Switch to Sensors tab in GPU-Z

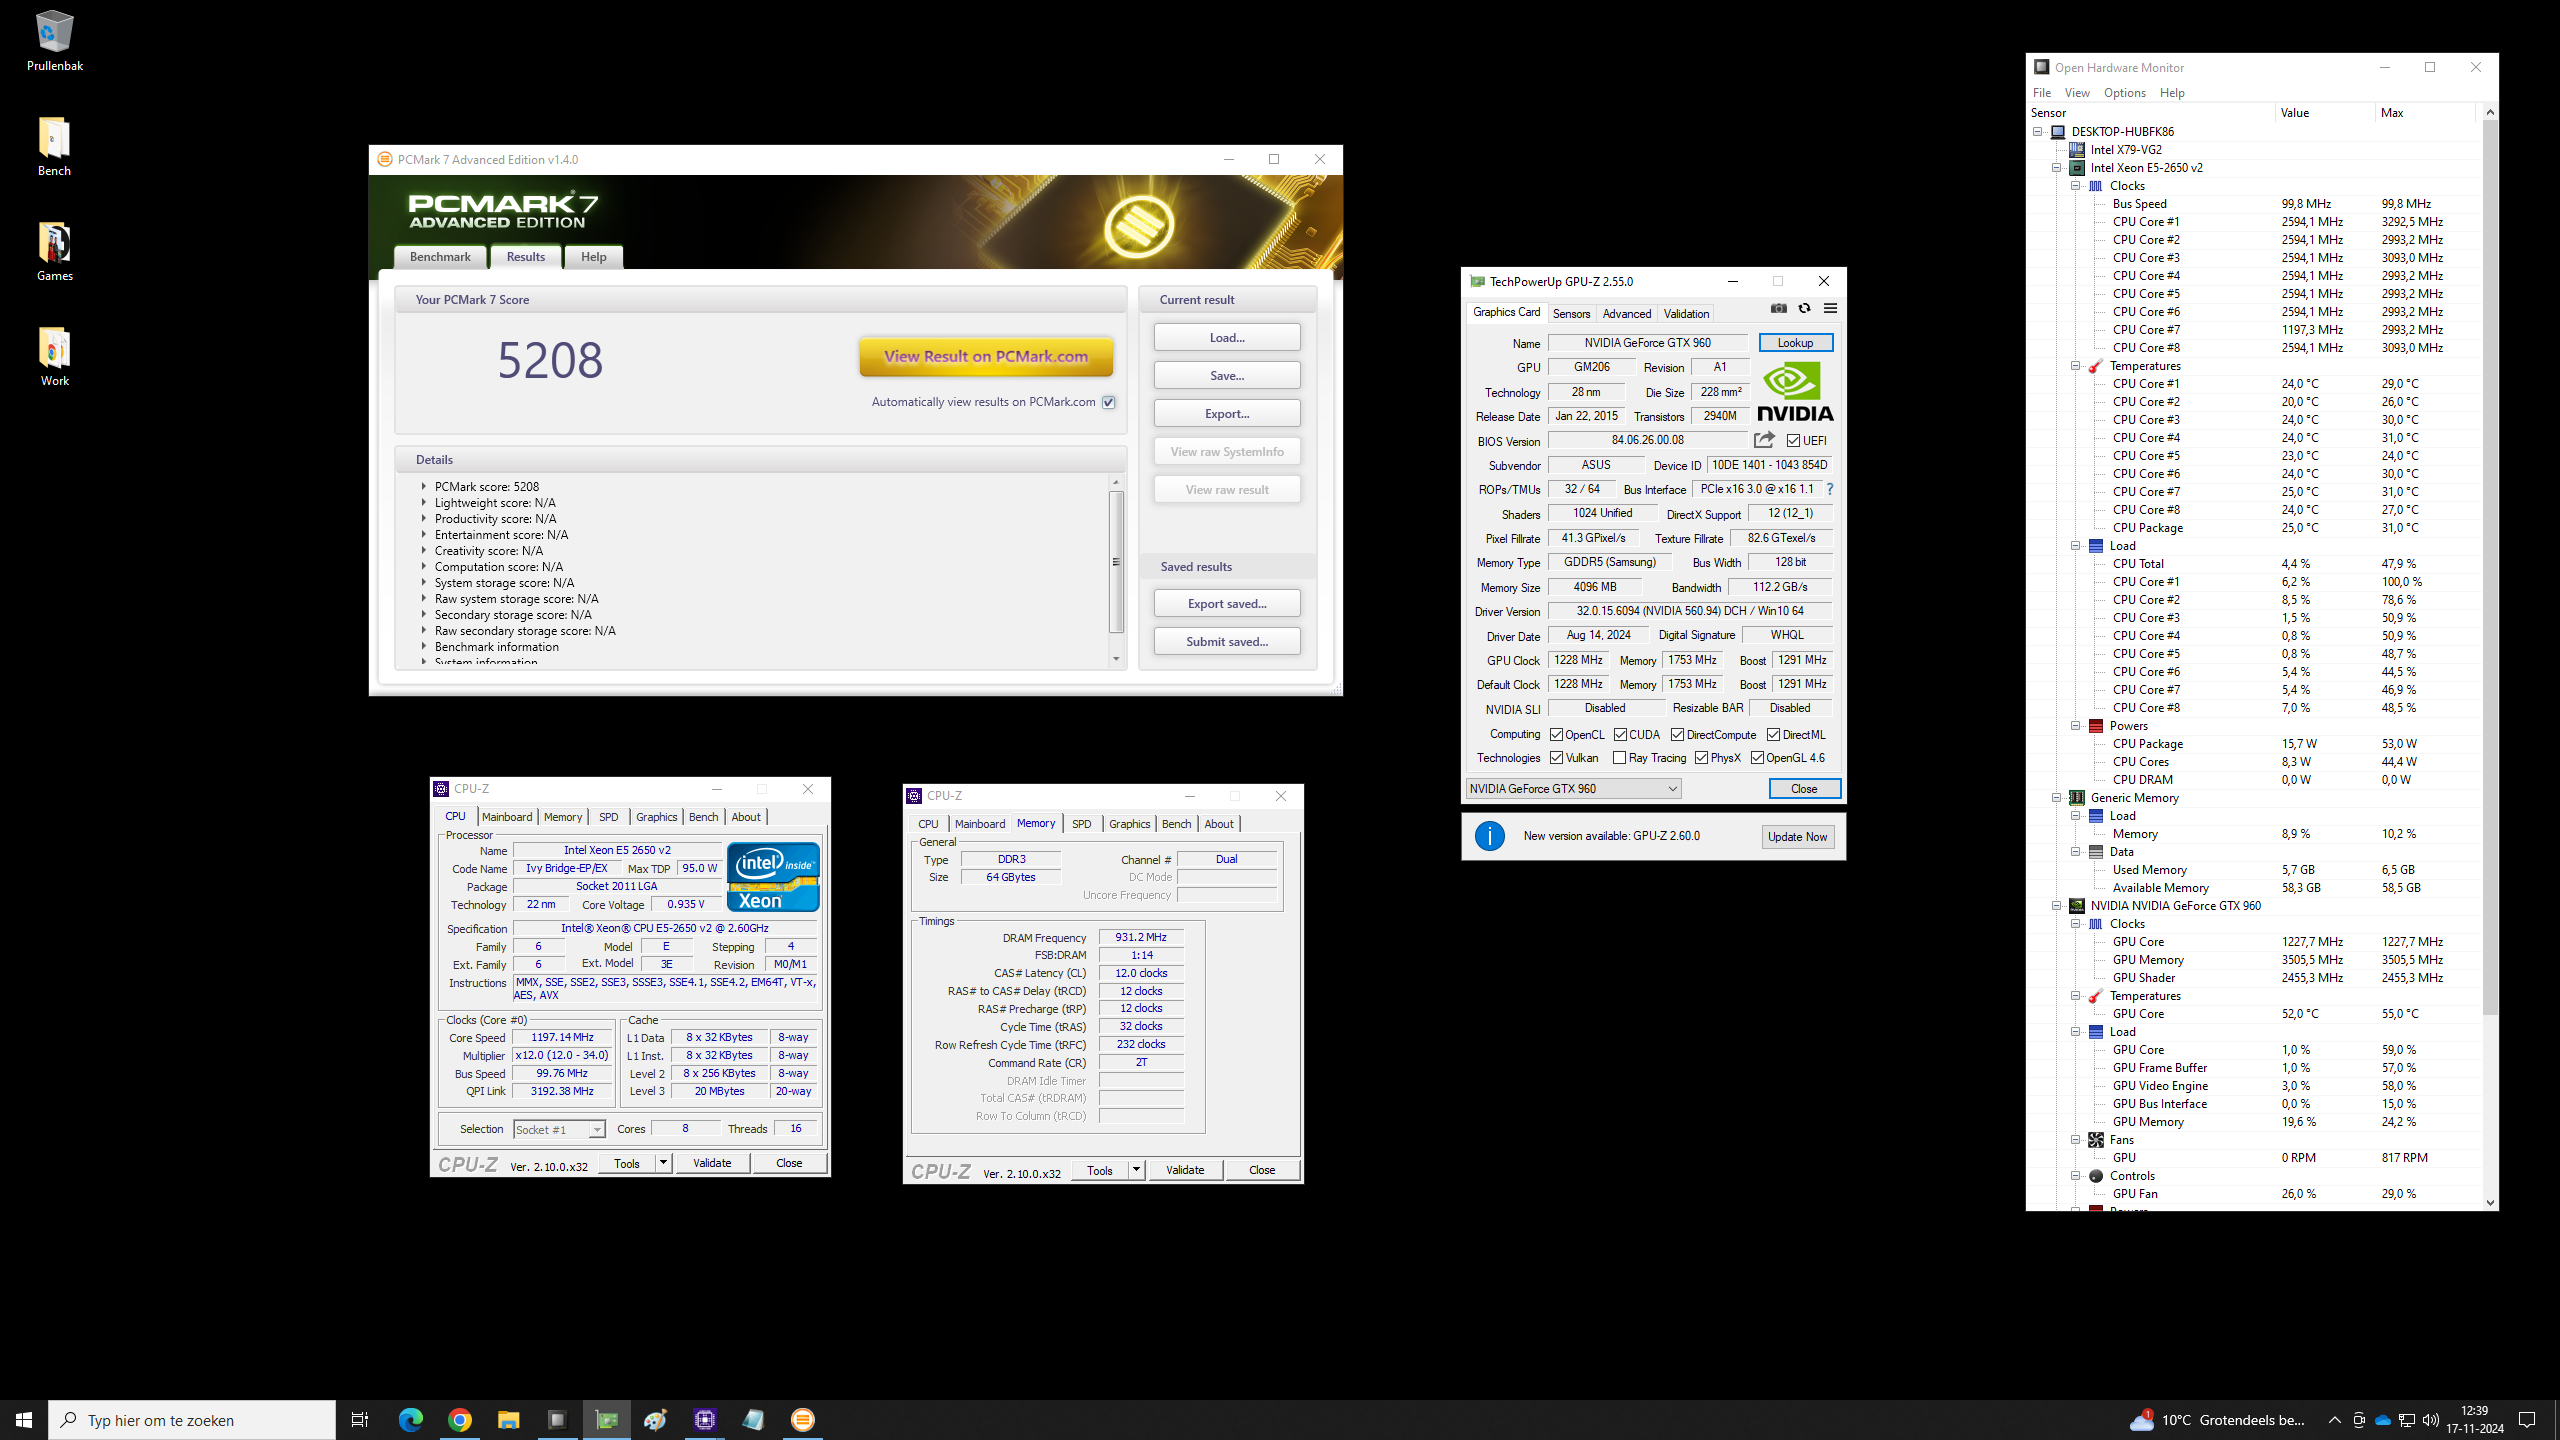click(1571, 314)
